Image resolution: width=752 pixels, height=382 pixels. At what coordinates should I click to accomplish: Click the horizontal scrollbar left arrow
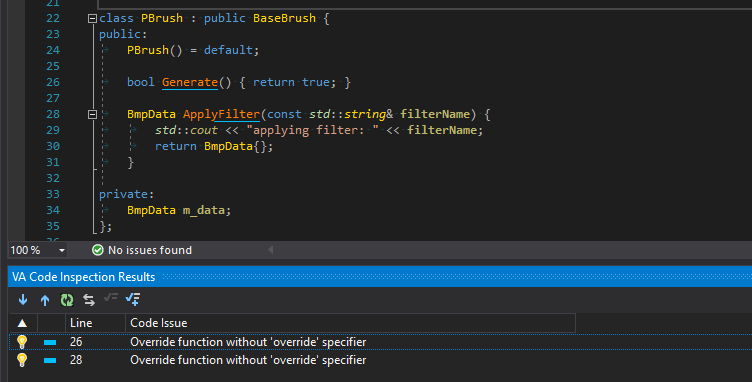click(270, 250)
